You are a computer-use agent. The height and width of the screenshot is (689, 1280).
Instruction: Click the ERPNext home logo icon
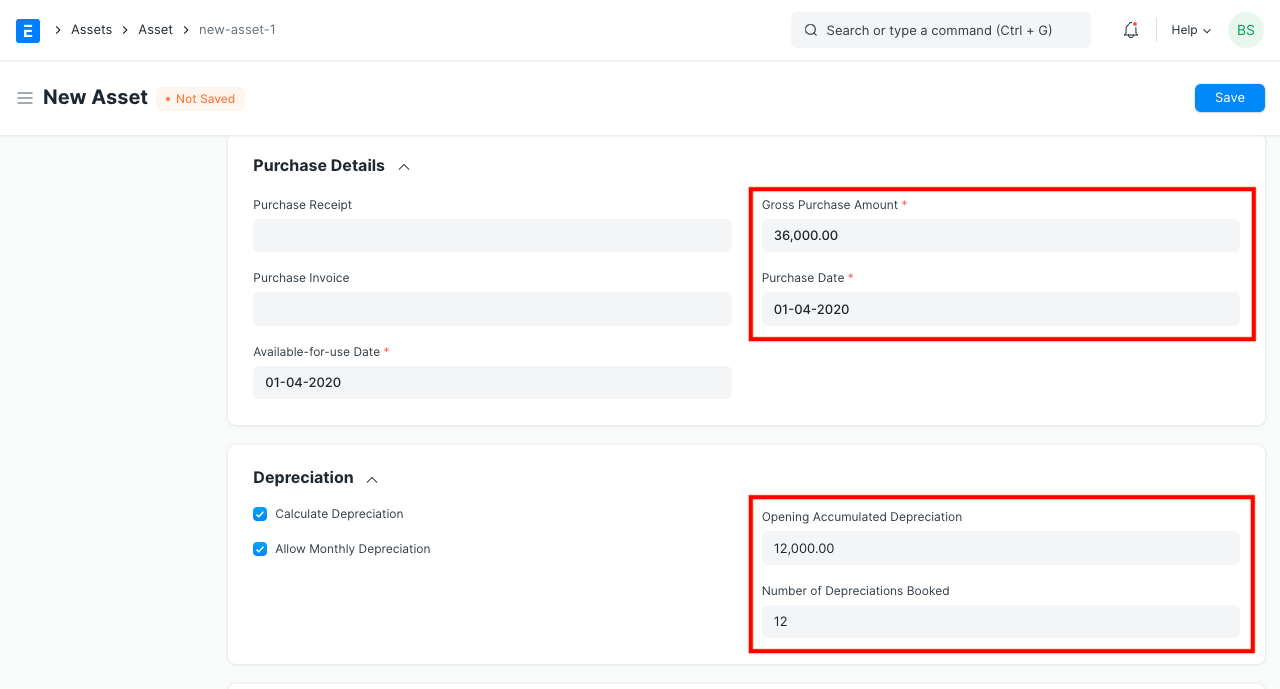coord(28,30)
